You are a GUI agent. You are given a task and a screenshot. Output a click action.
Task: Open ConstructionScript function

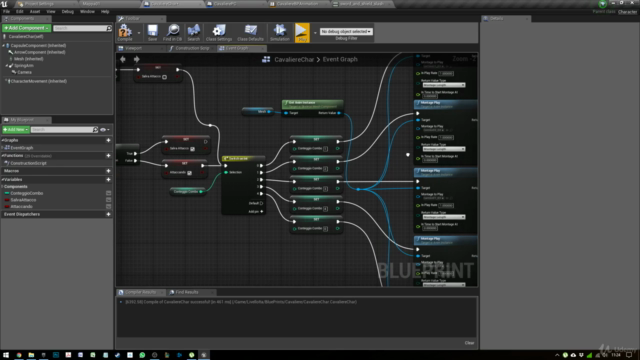(28, 163)
